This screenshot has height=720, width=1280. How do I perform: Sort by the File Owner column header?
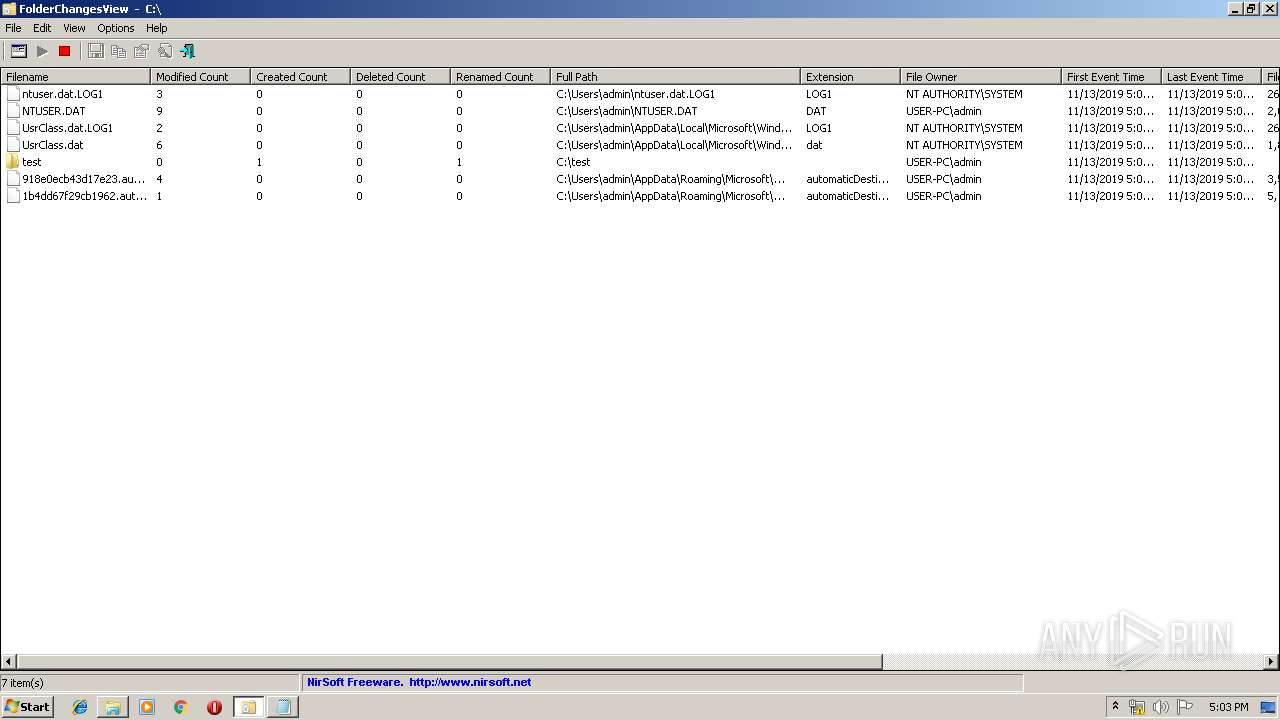(x=980, y=76)
